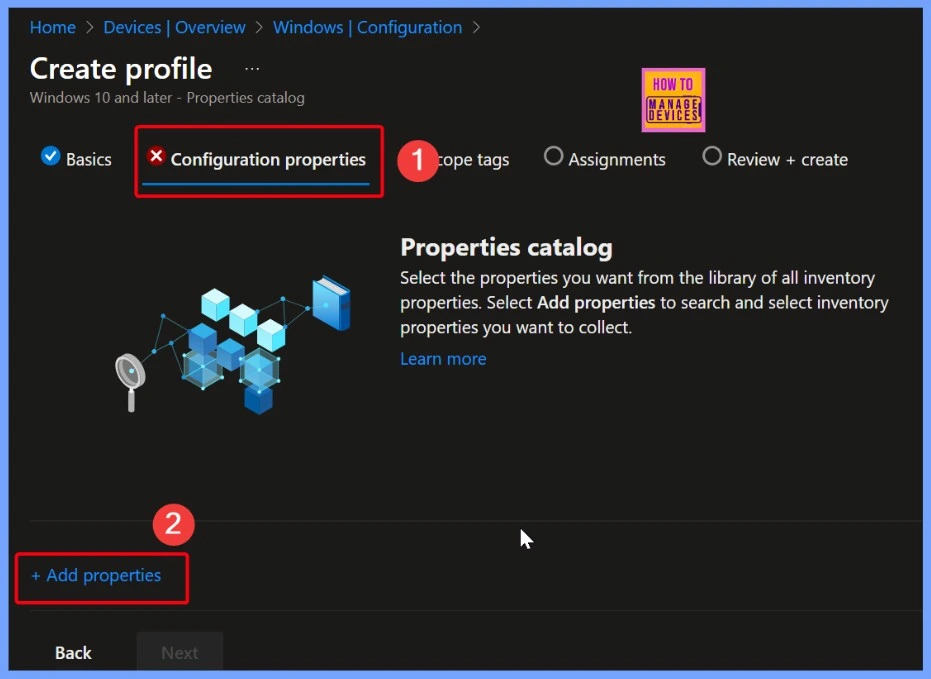This screenshot has width=931, height=679.
Task: Click the Properties catalog illustration
Action: coord(233,344)
